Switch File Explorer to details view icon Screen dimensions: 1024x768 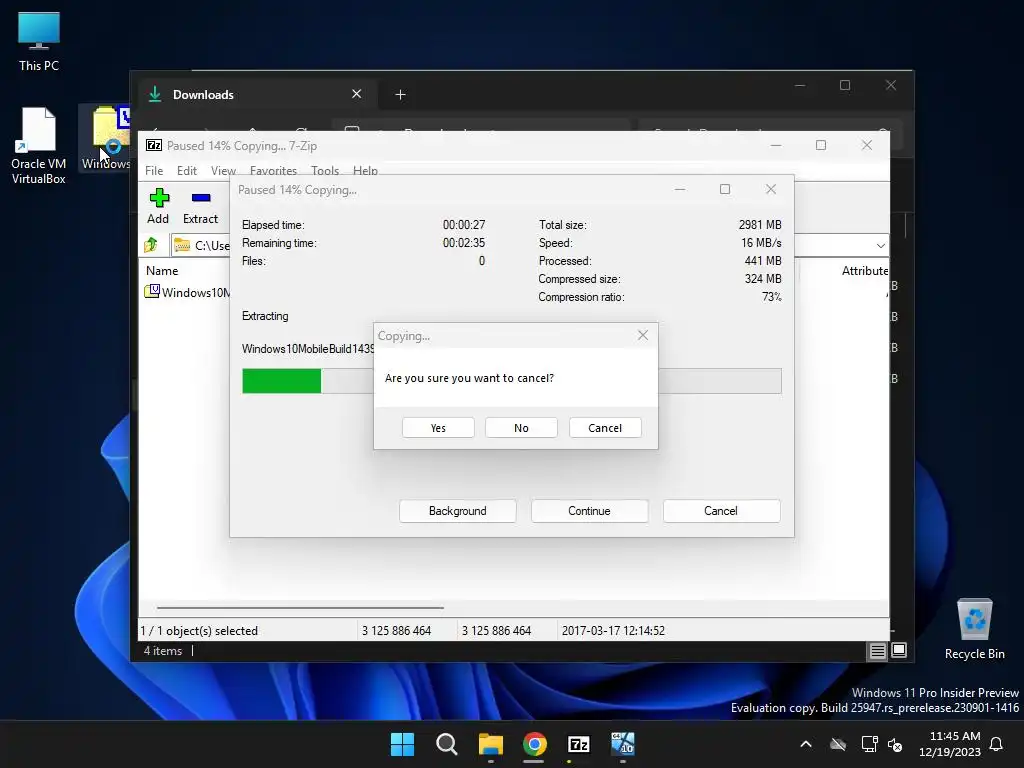(x=877, y=650)
